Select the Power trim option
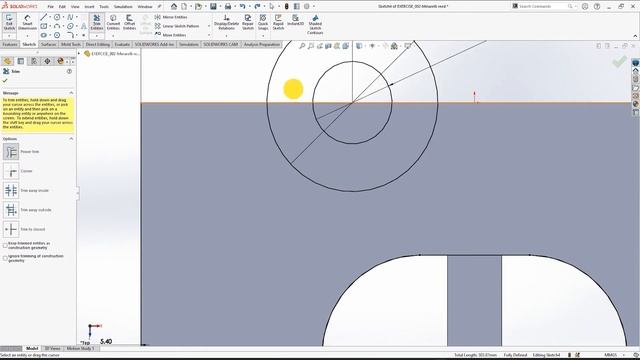 pos(11,151)
